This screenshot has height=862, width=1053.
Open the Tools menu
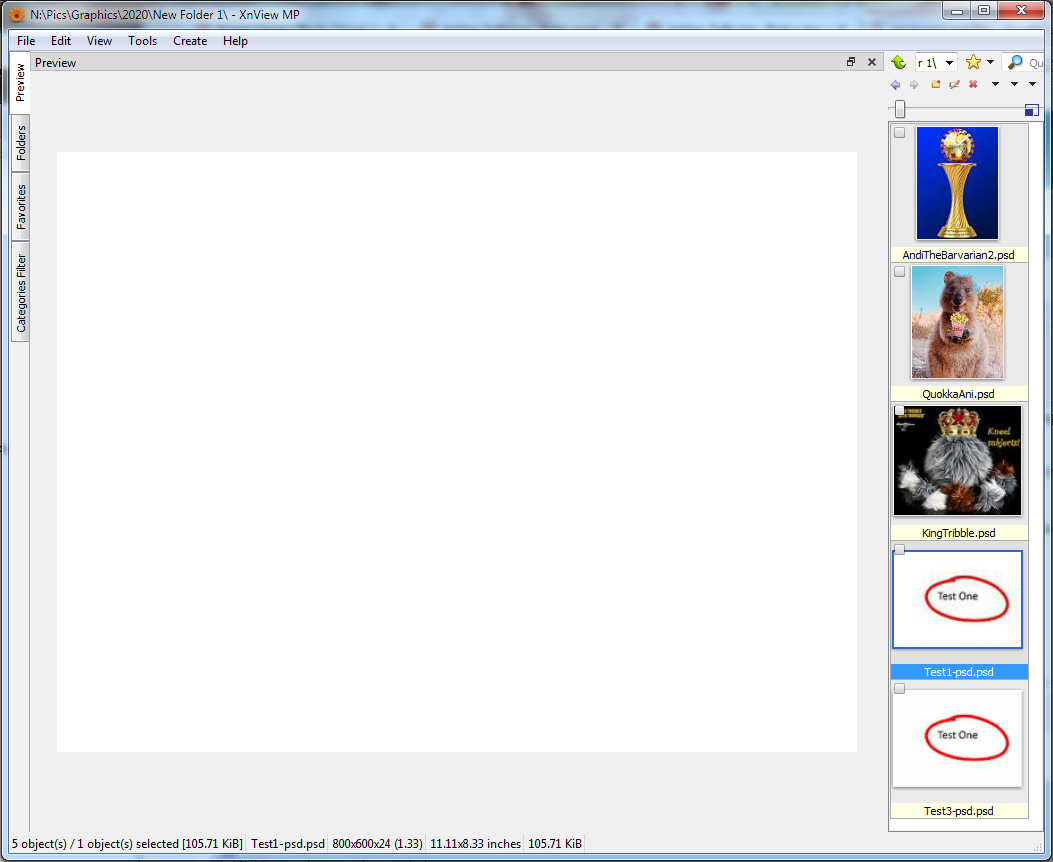[142, 41]
